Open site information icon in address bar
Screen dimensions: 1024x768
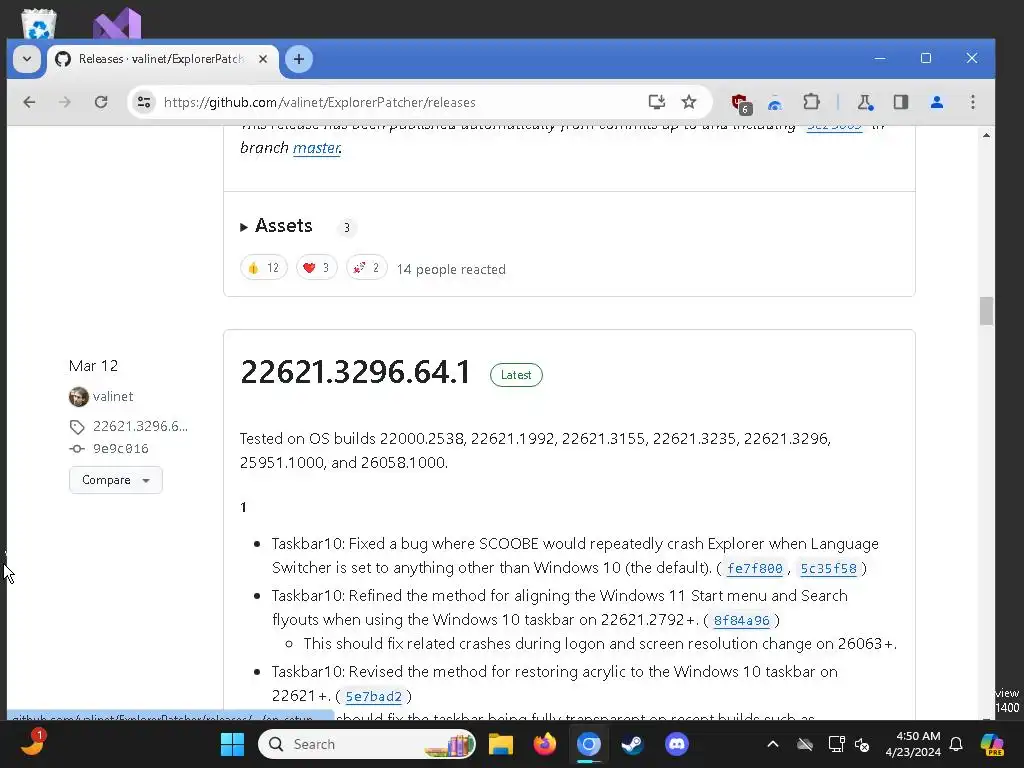pos(144,102)
